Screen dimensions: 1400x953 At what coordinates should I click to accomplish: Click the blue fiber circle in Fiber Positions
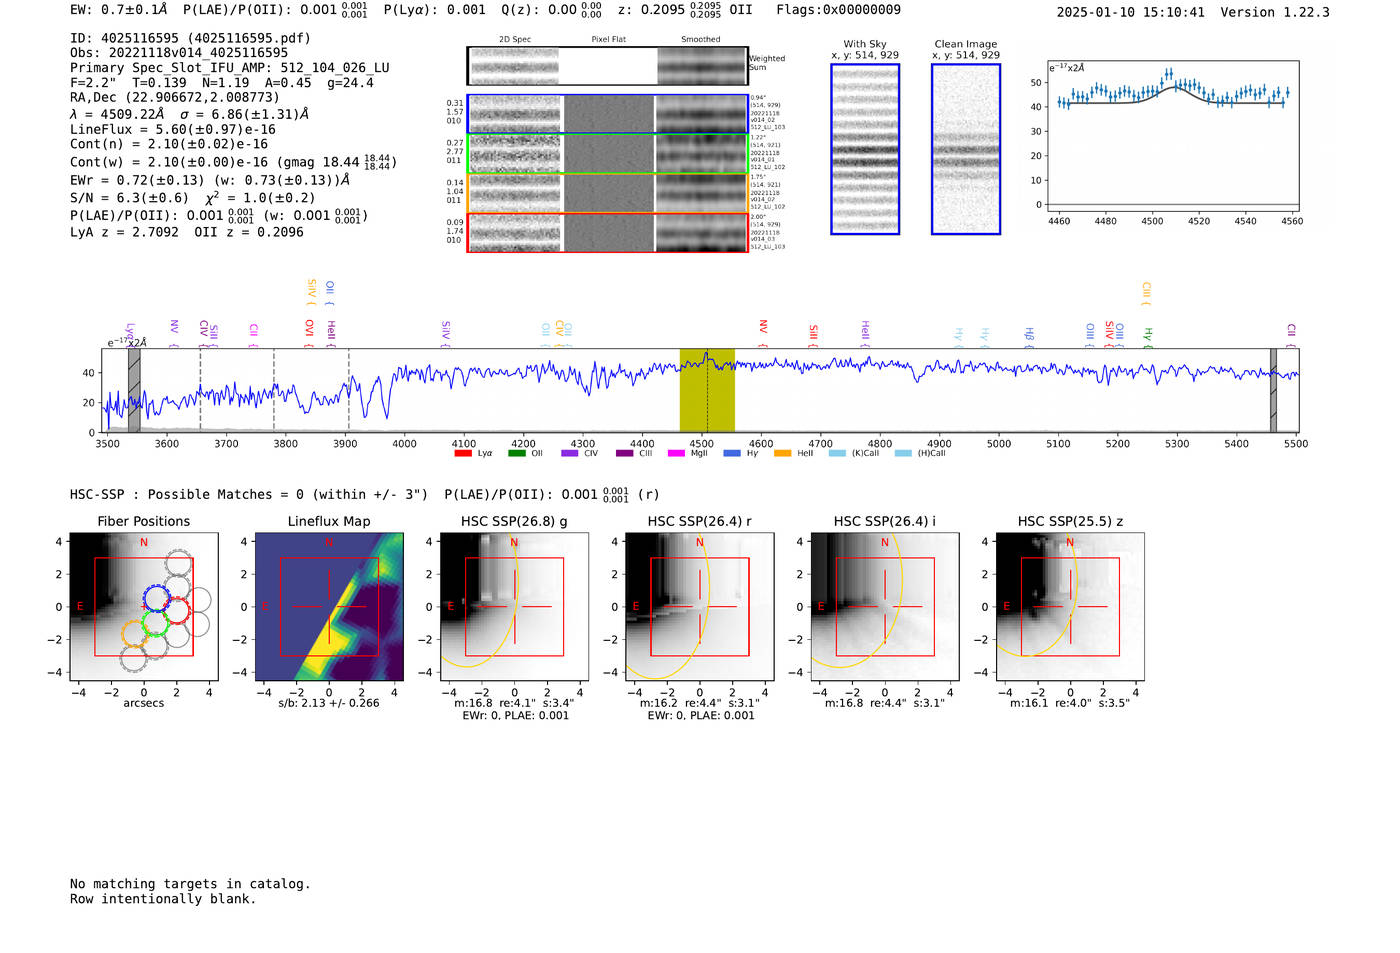tap(157, 598)
